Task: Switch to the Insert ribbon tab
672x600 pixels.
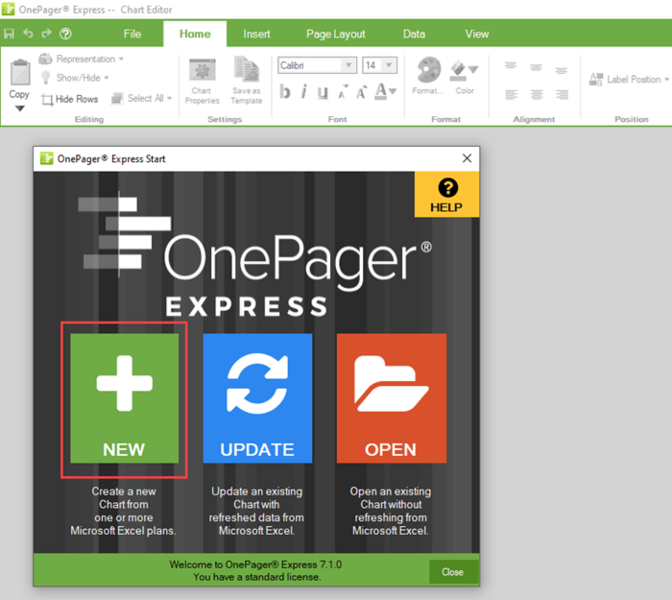Action: click(x=257, y=34)
